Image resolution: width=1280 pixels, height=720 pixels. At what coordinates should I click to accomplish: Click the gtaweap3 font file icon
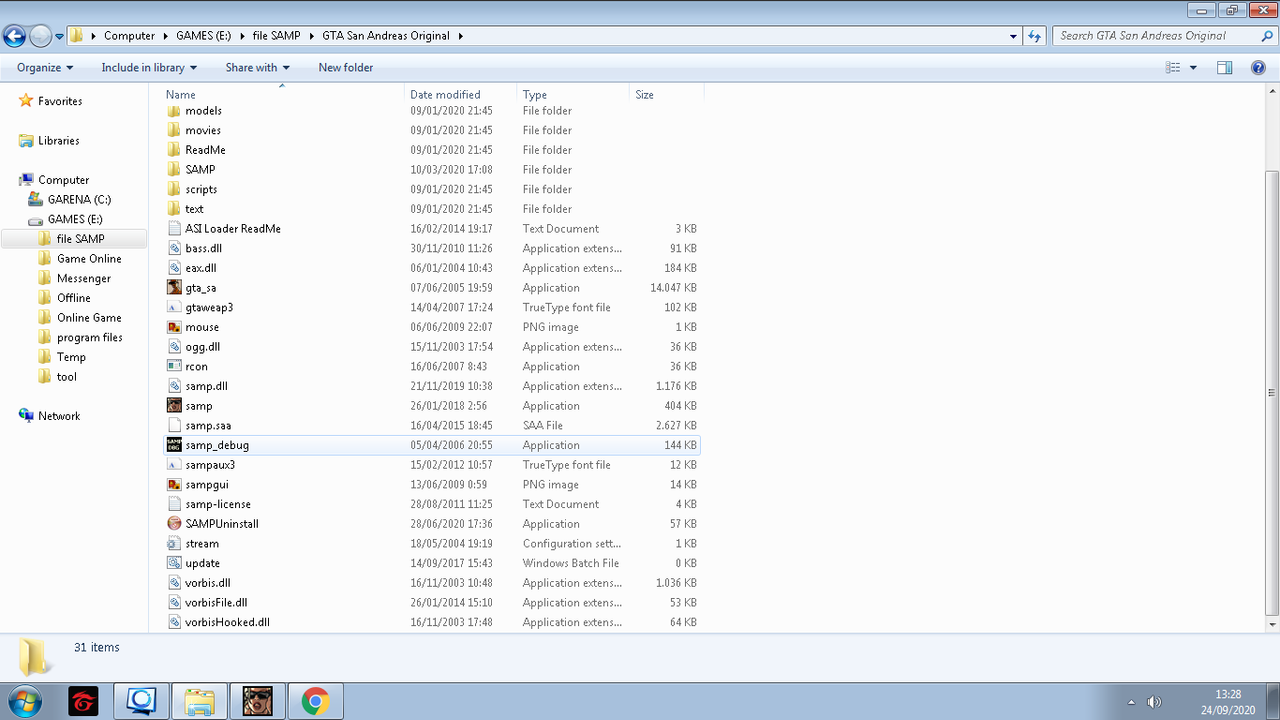click(x=174, y=308)
